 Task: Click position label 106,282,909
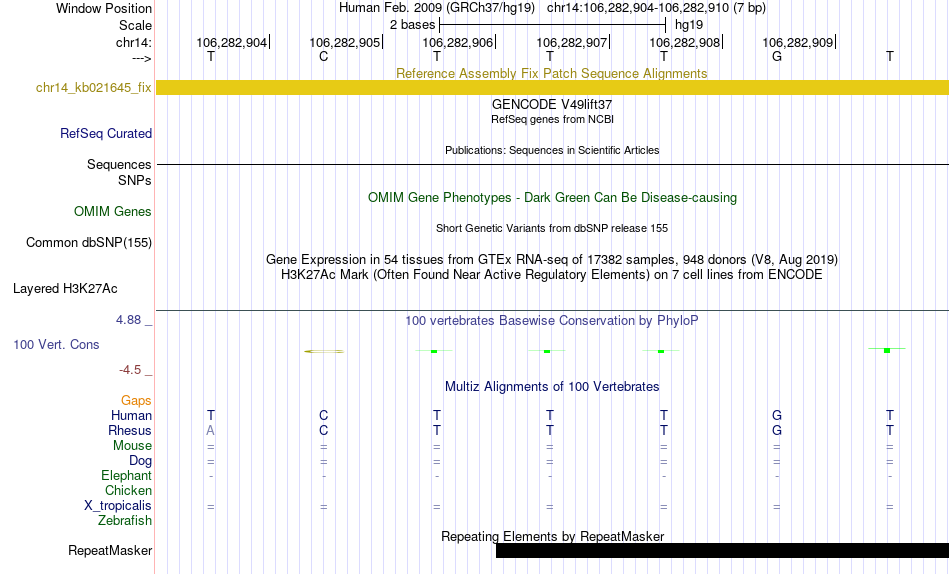pyautogui.click(x=797, y=42)
